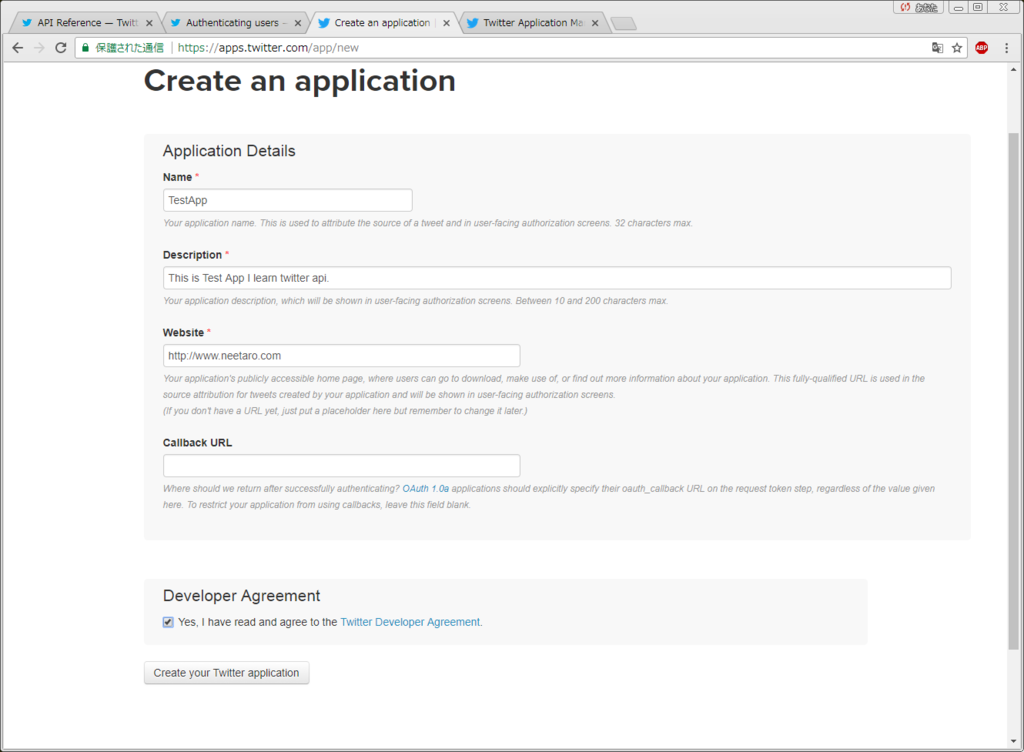Close the Create an application tab

click(446, 23)
